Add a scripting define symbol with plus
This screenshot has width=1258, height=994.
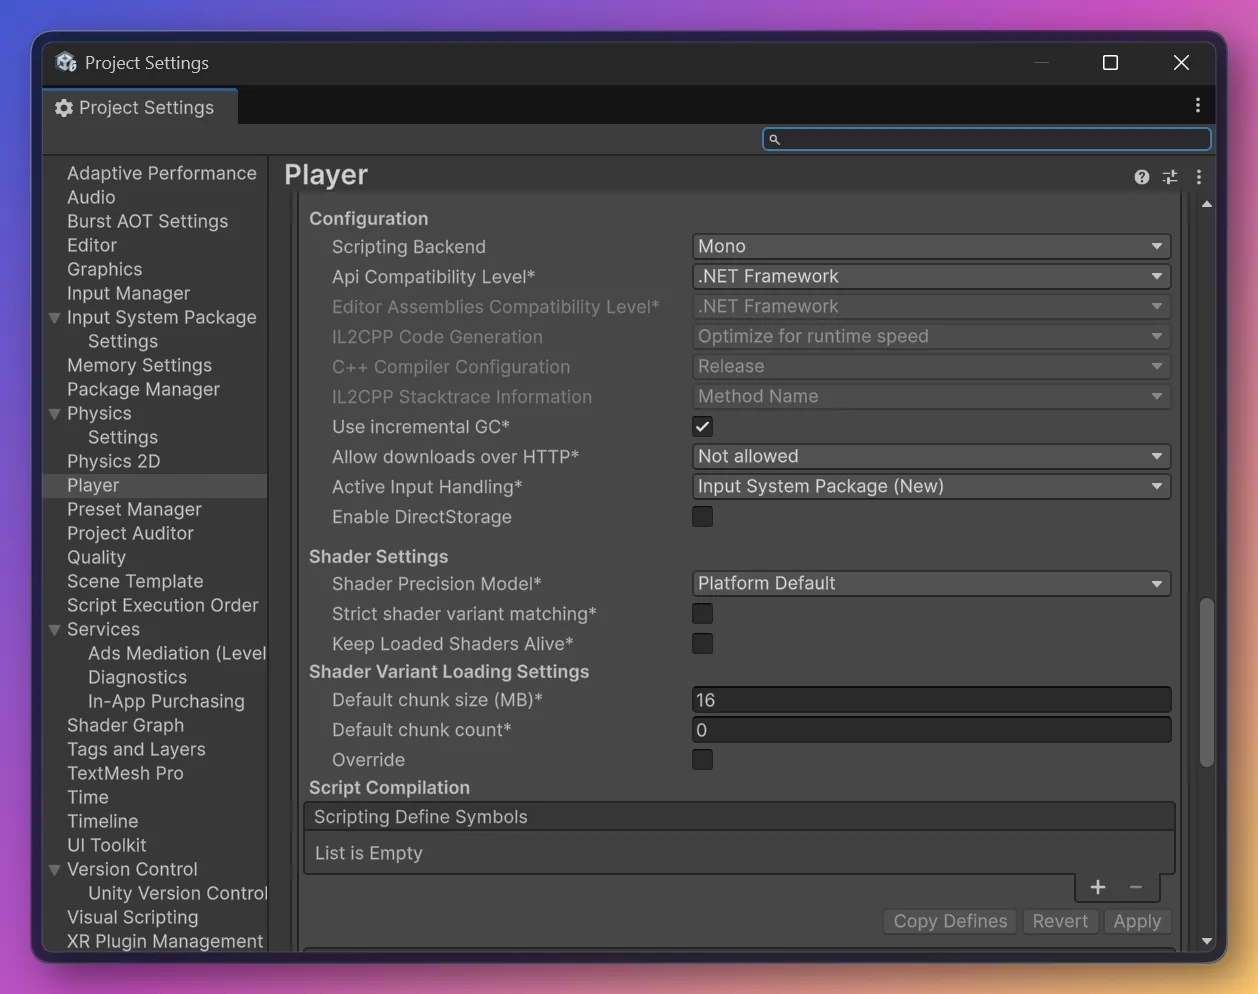click(x=1098, y=887)
